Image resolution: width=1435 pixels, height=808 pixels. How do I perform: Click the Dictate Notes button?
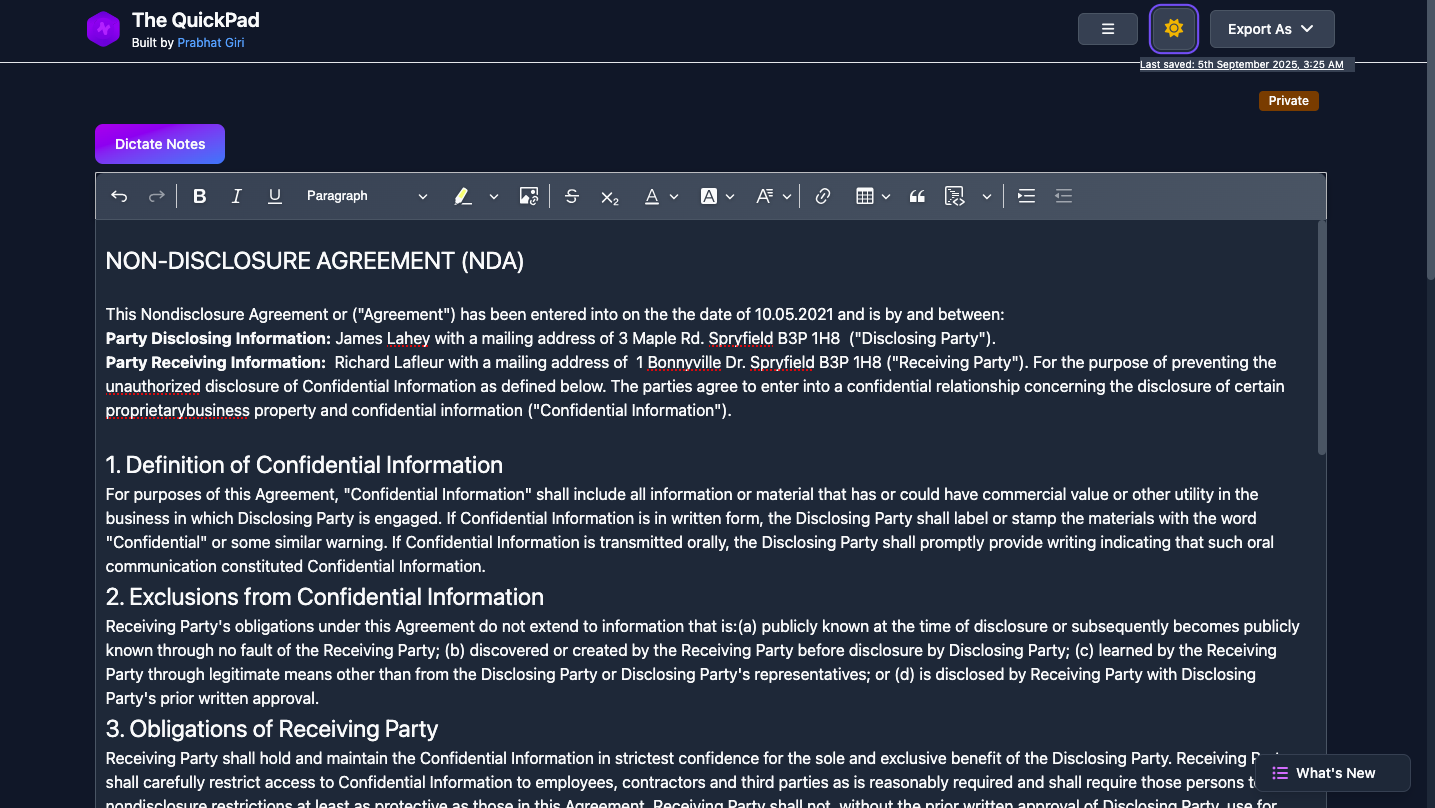tap(160, 144)
